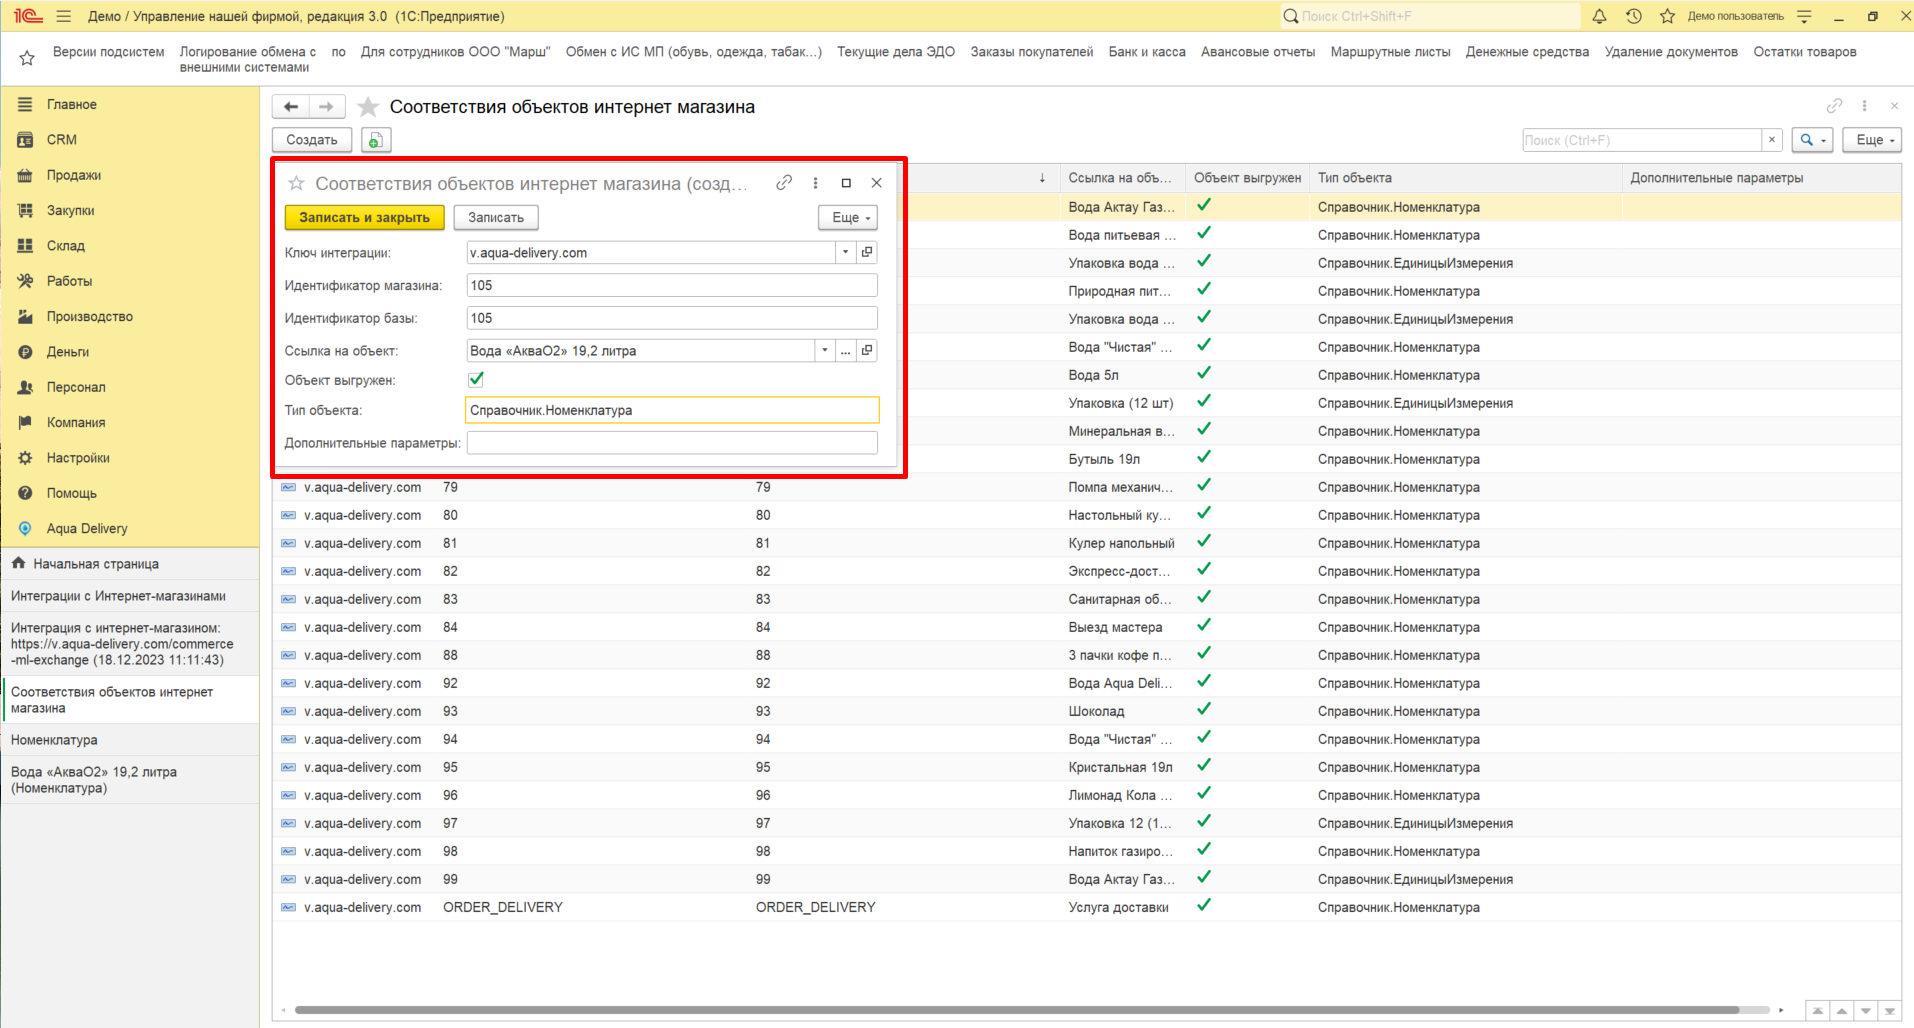Add dialog form to favorites star
Viewport: 1914px width, 1028px height.
click(296, 183)
